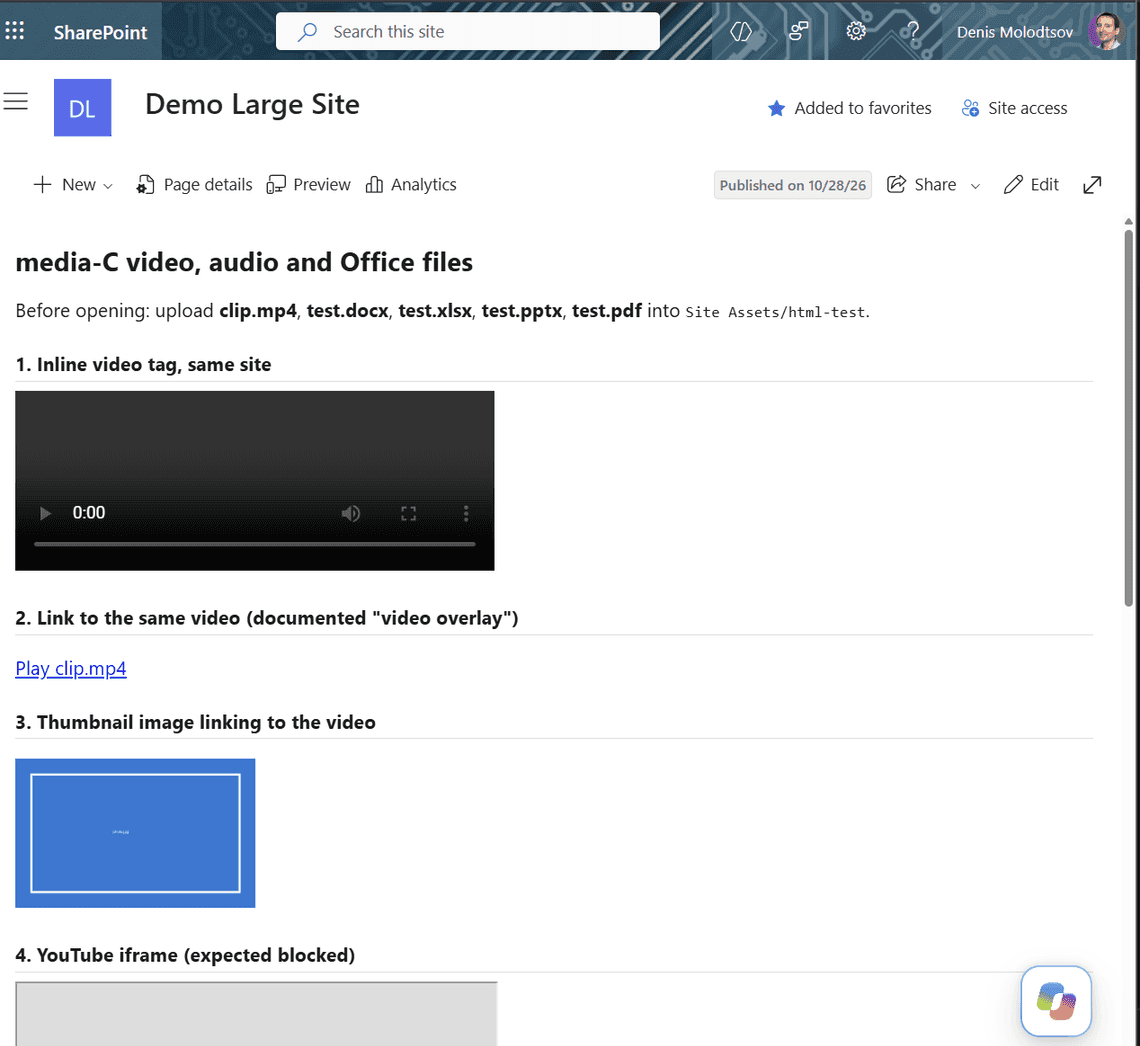Open page Preview
Image resolution: width=1140 pixels, height=1046 pixels.
(x=308, y=185)
